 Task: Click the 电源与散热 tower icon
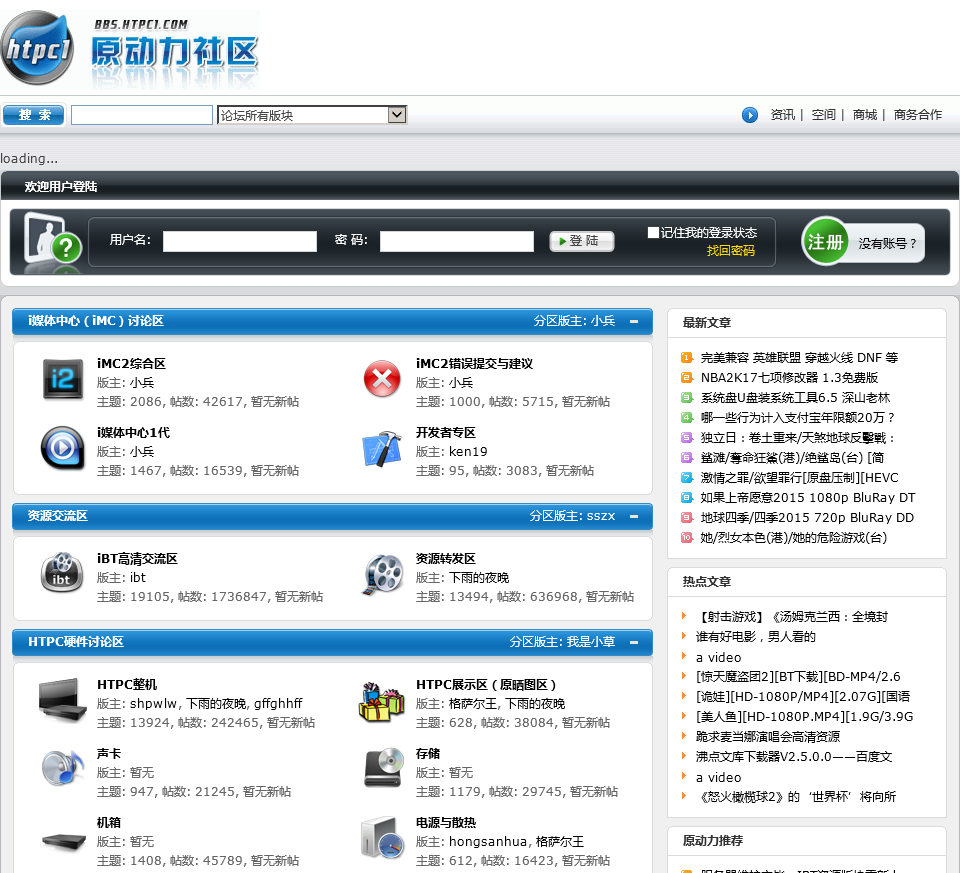(383, 838)
